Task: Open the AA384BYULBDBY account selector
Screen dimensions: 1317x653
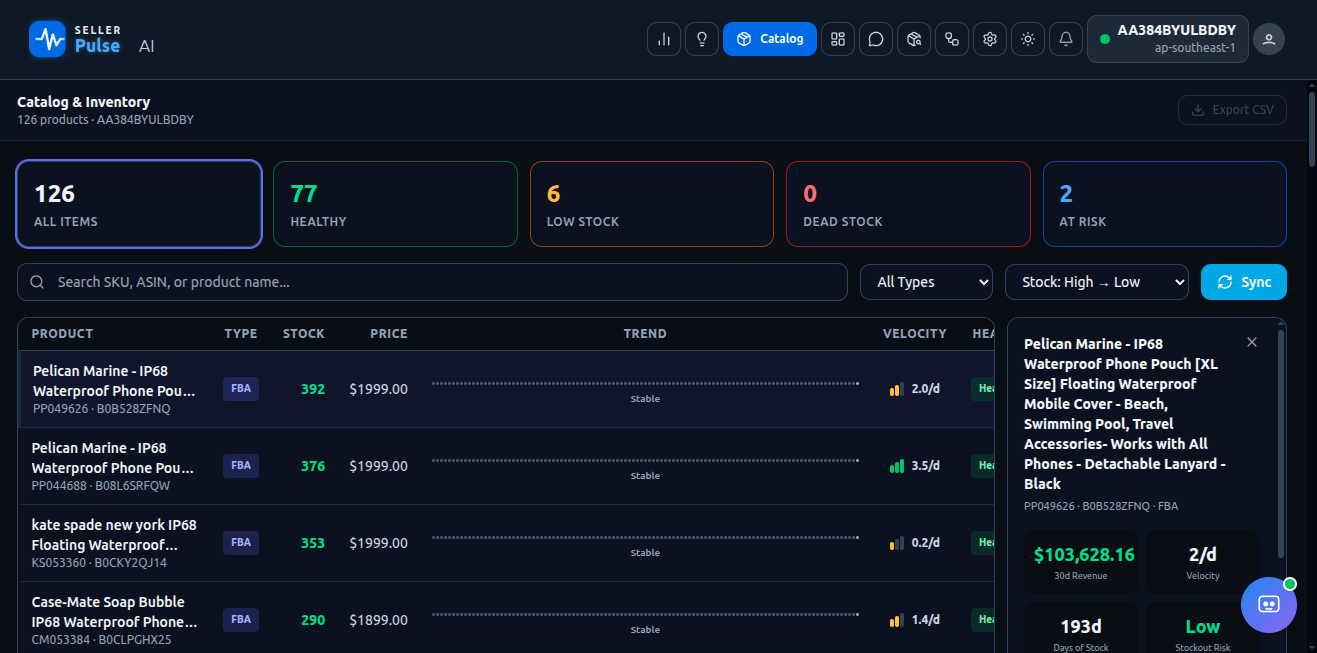Action: pos(1168,39)
